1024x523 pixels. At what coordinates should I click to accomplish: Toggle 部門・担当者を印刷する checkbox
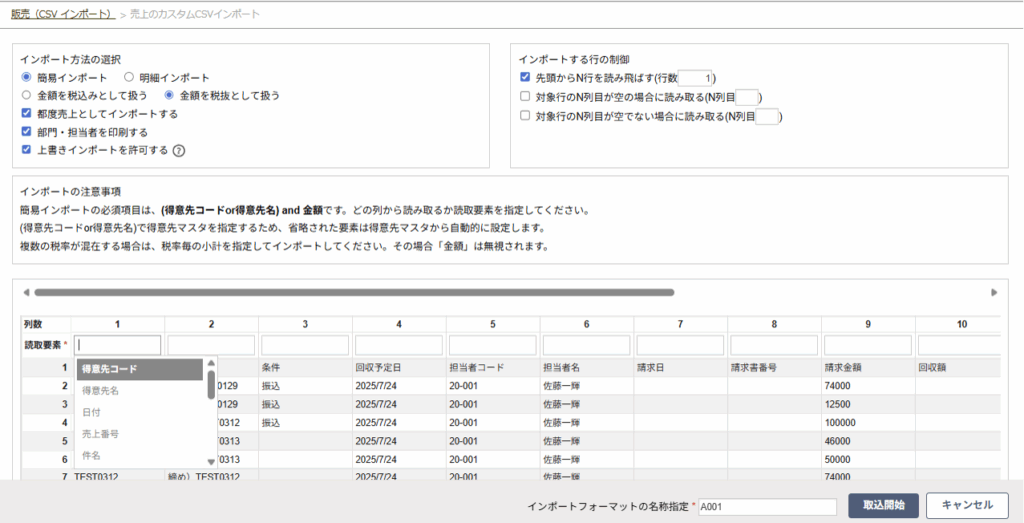27,132
